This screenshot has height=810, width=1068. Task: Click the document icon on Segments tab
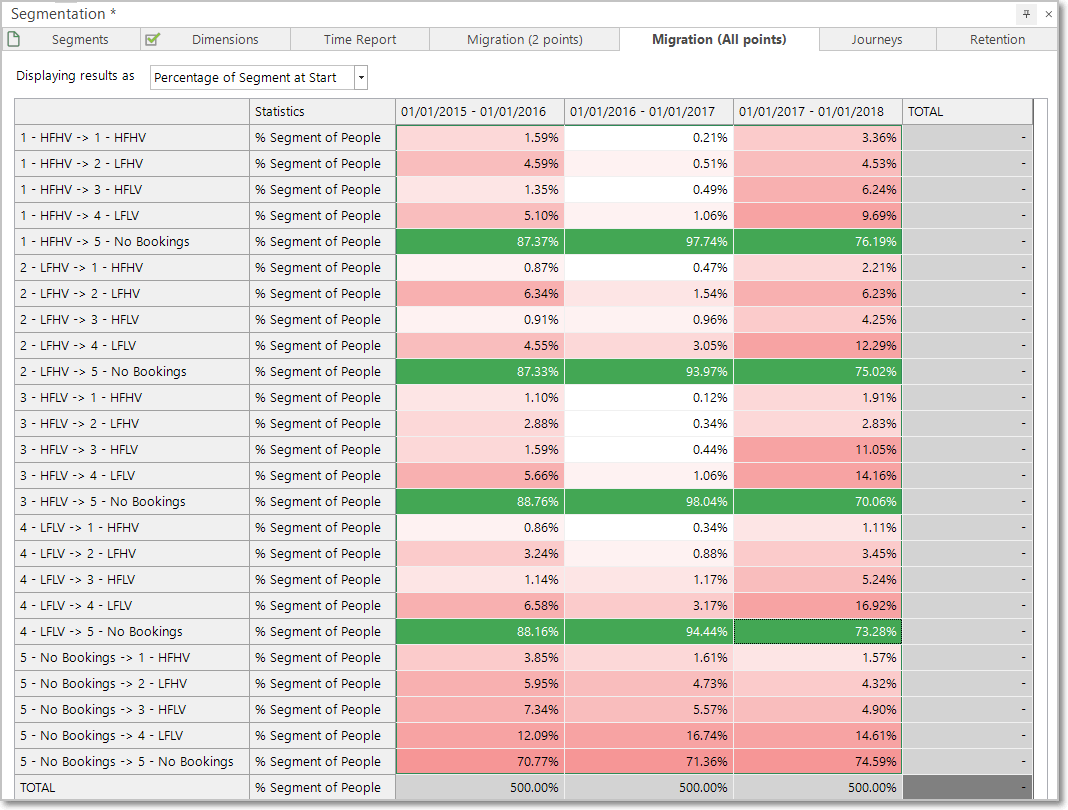(14, 40)
